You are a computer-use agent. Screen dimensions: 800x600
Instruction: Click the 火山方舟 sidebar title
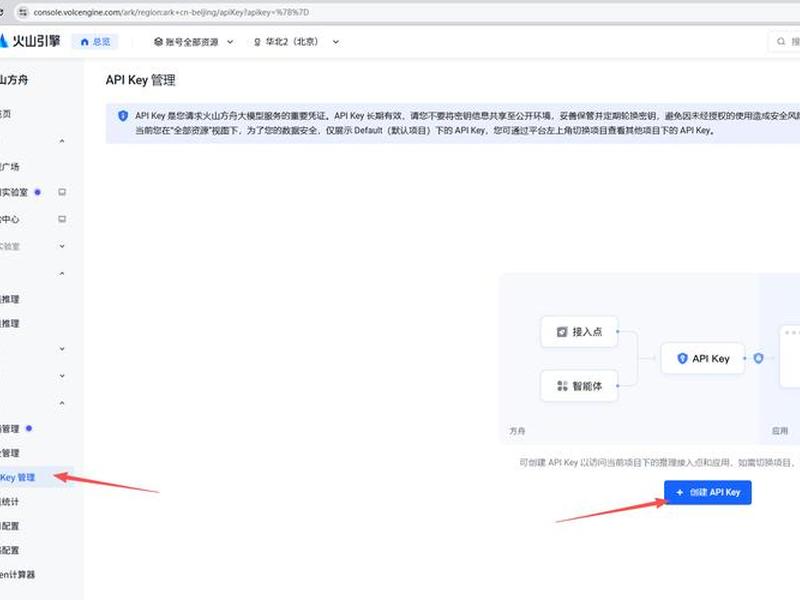coord(14,80)
